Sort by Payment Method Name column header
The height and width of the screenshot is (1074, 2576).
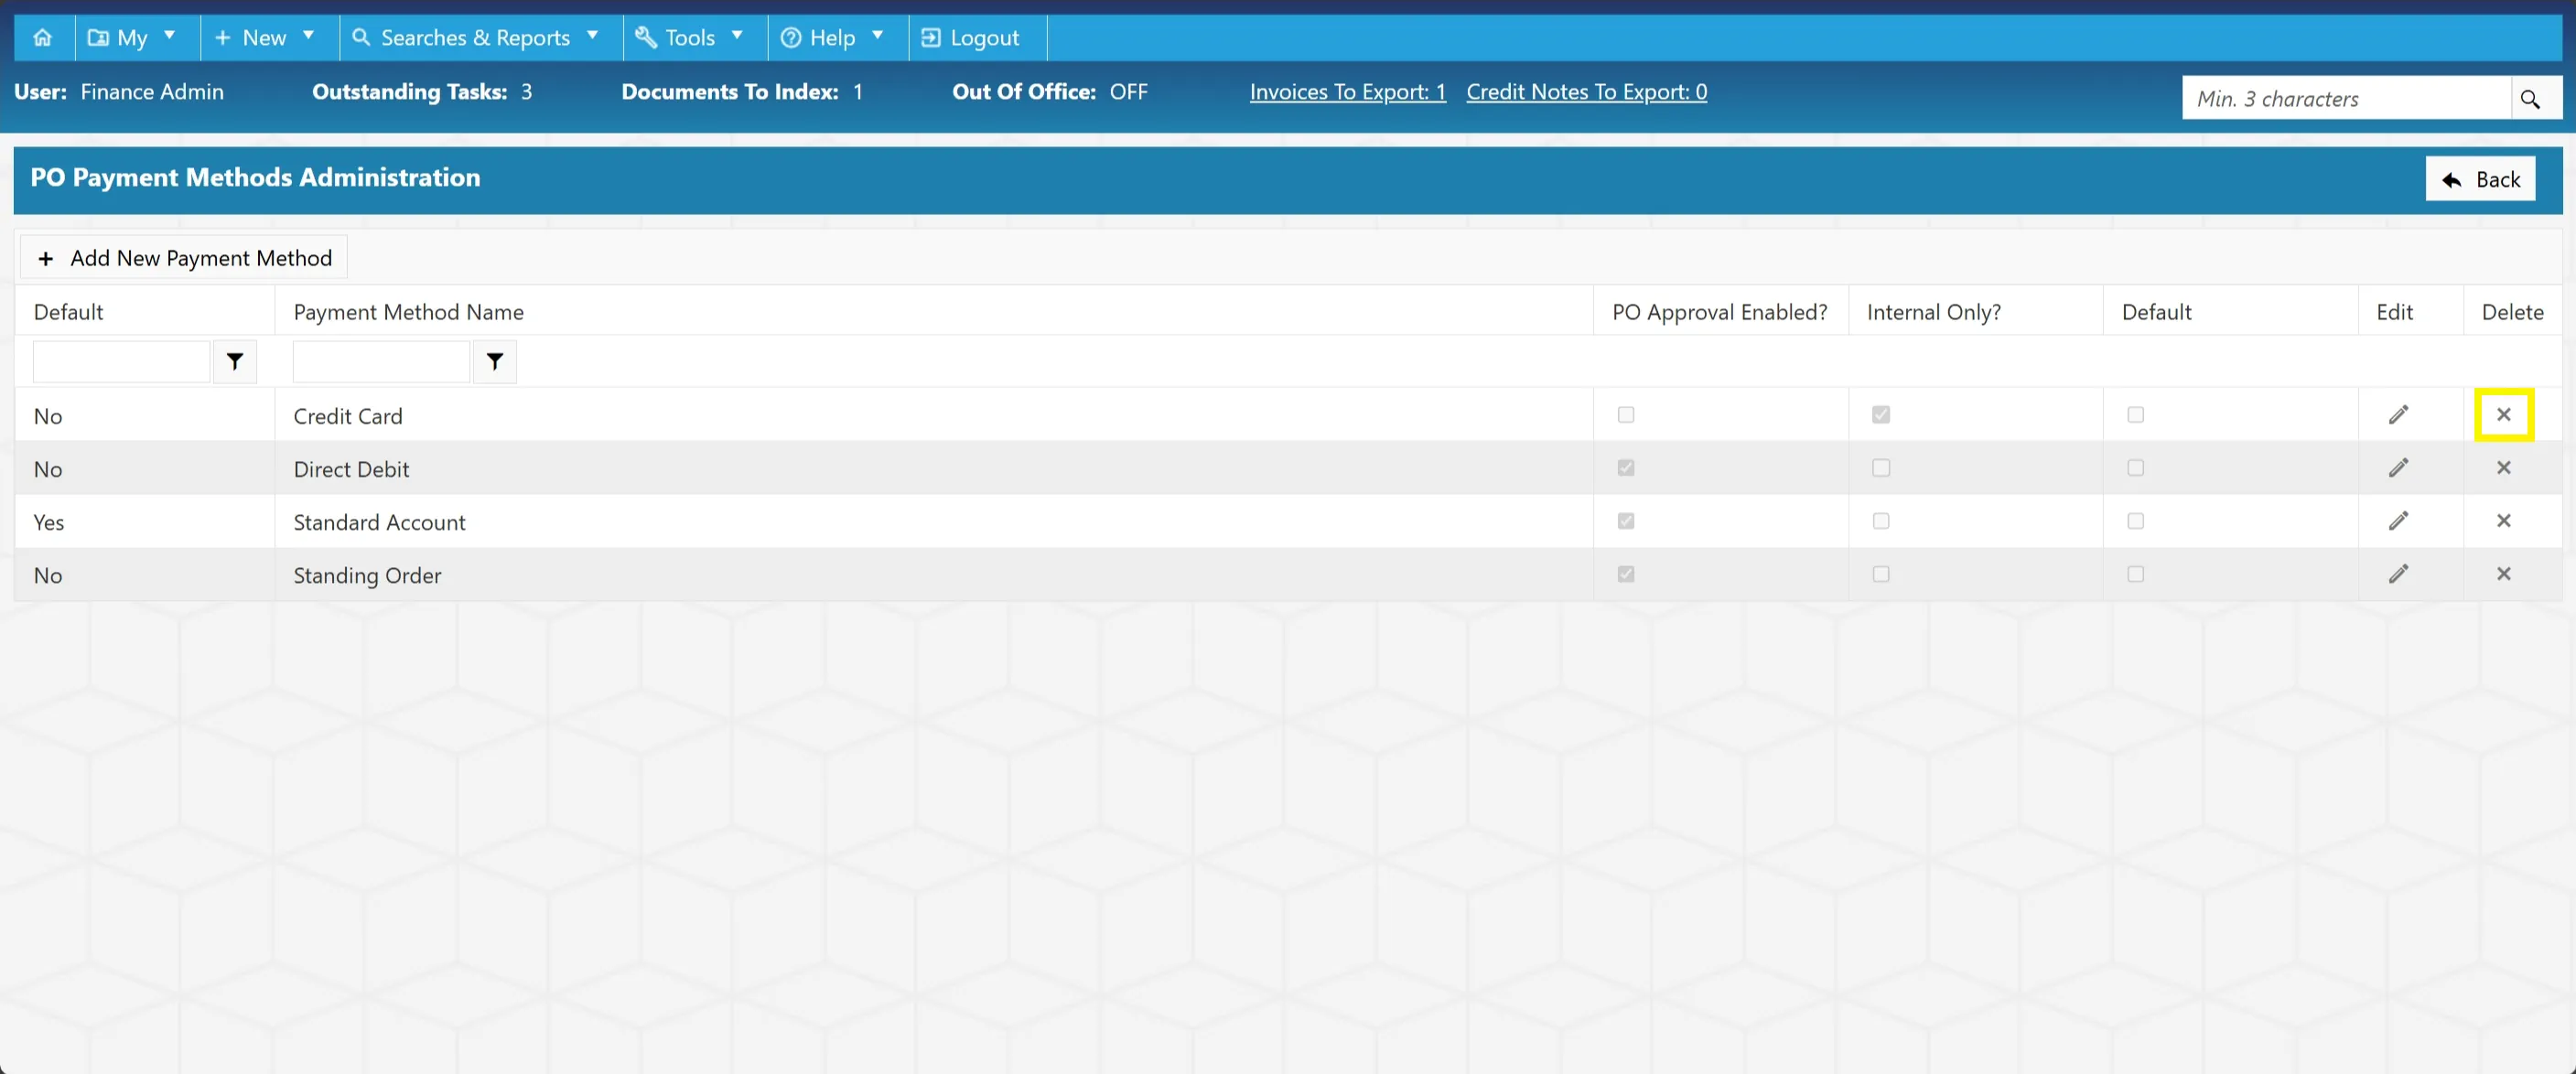pyautogui.click(x=408, y=312)
